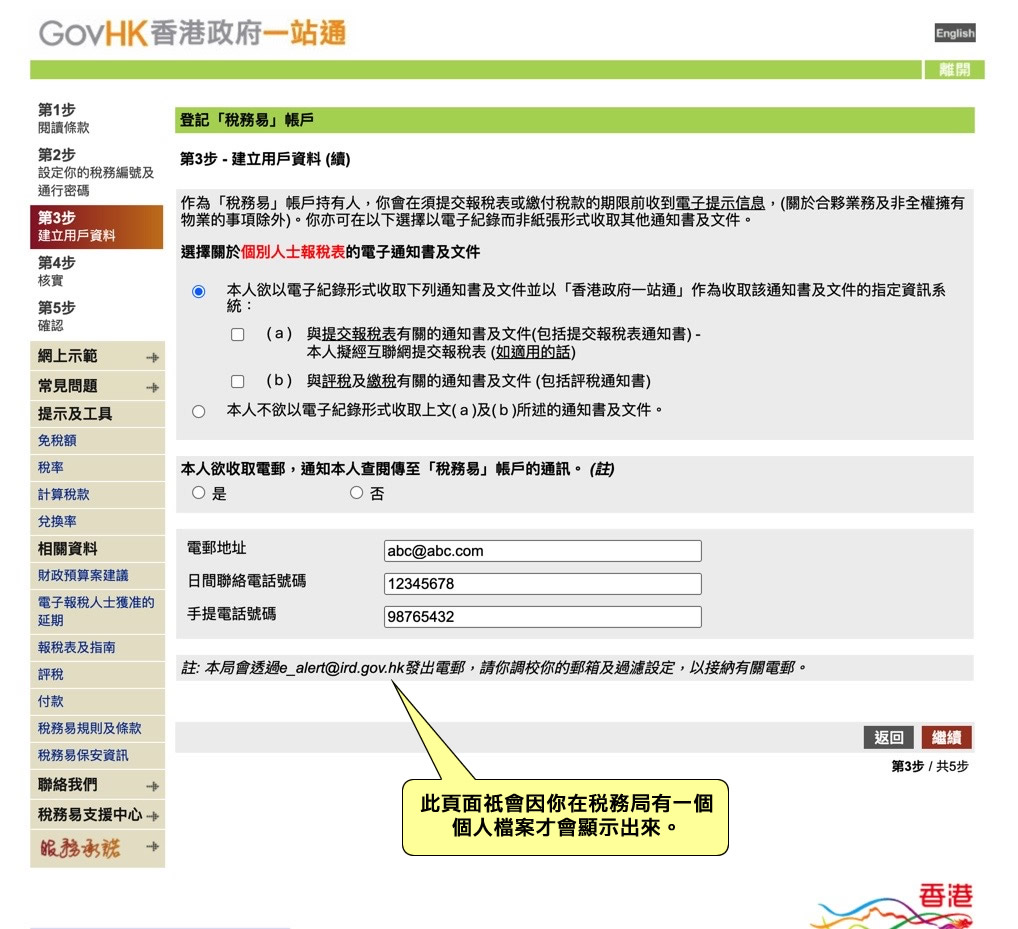Select the highlighted 第3步 建立用戶資料 step
Screen dimensions: 1018x929
tap(97, 227)
